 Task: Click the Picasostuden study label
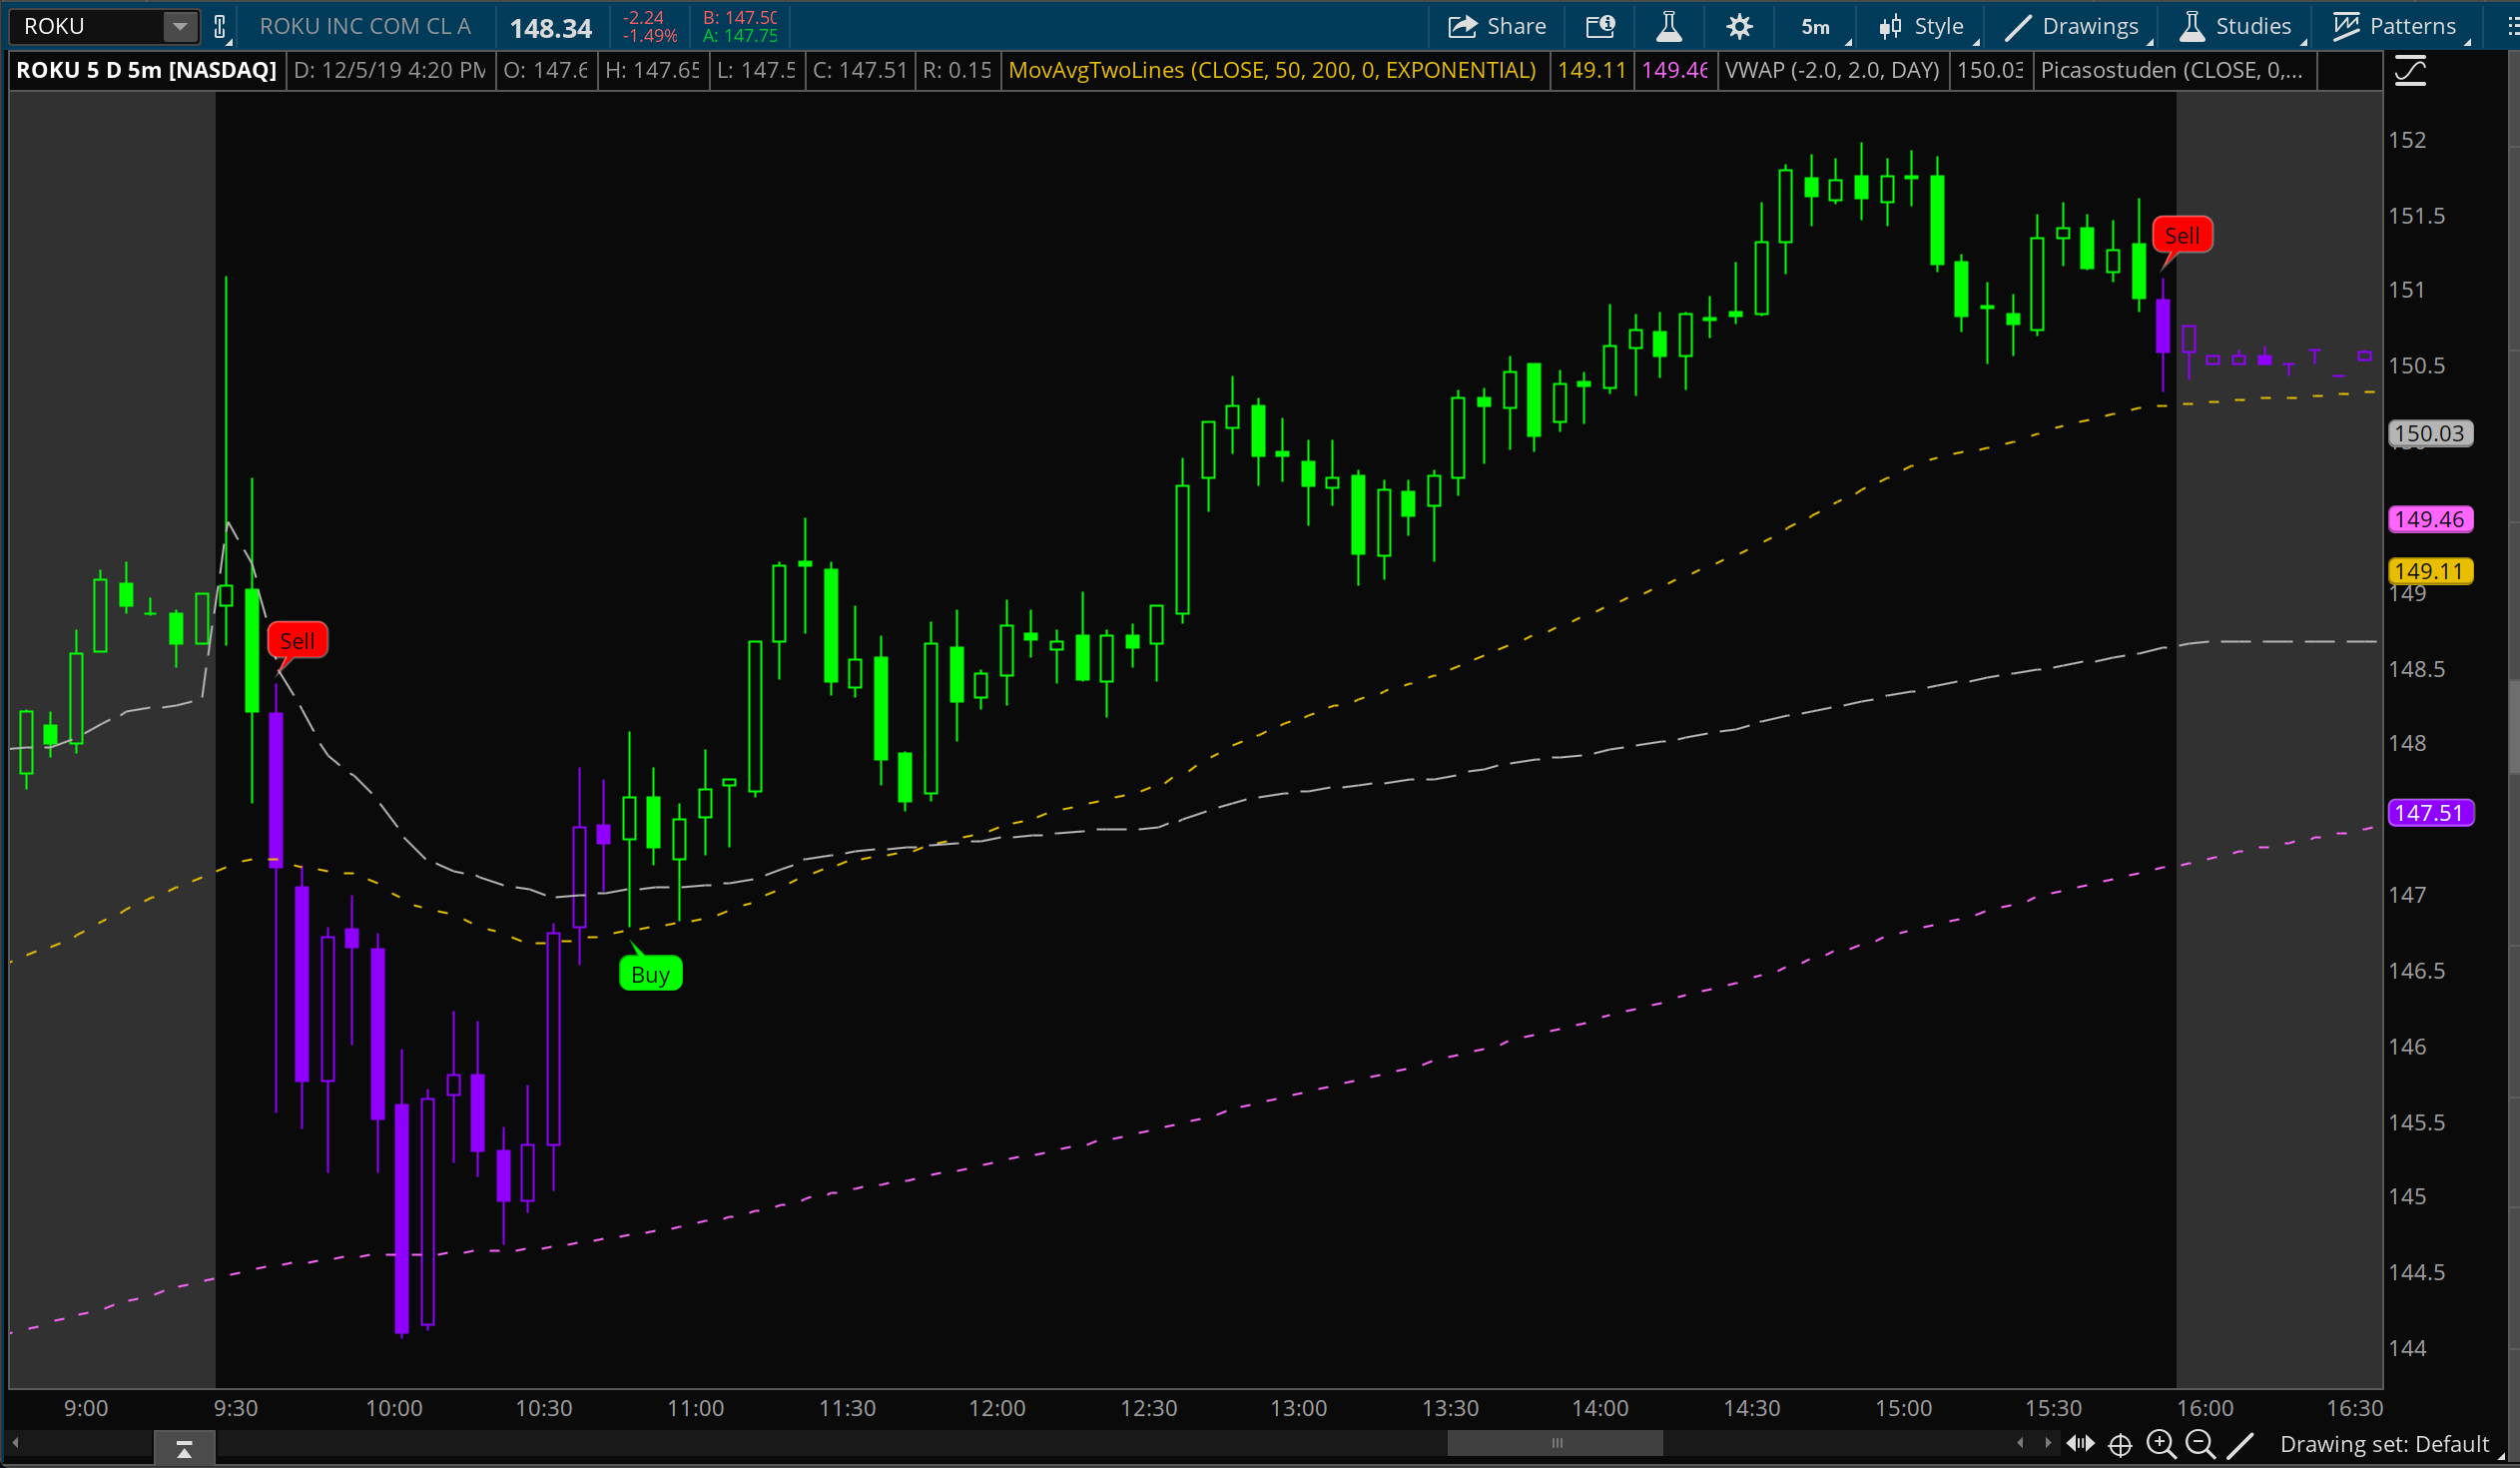coord(2171,71)
